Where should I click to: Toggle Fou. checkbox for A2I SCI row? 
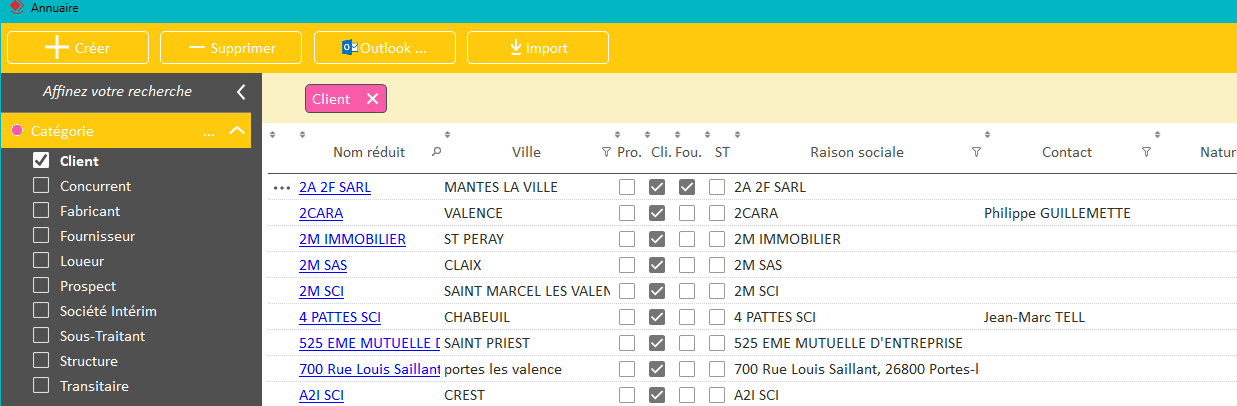(x=687, y=395)
